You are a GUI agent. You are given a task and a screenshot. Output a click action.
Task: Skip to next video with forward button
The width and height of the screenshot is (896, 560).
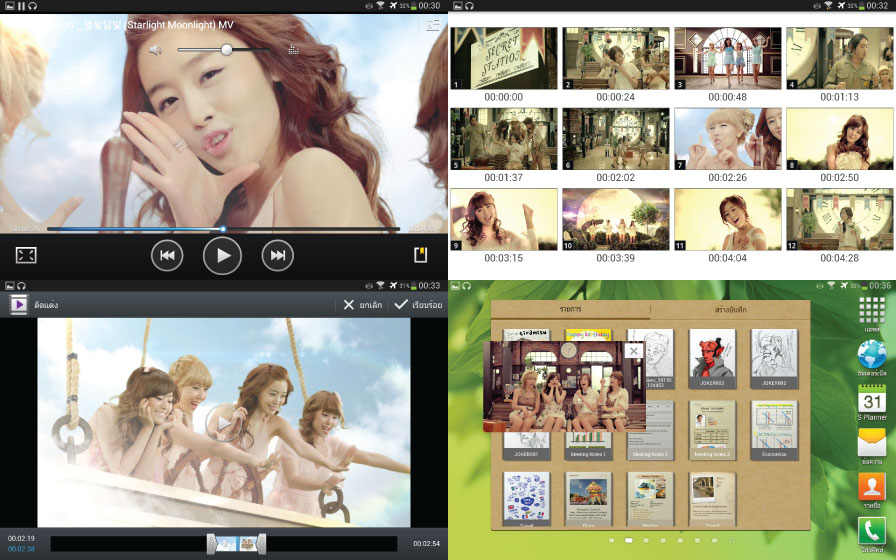(278, 255)
